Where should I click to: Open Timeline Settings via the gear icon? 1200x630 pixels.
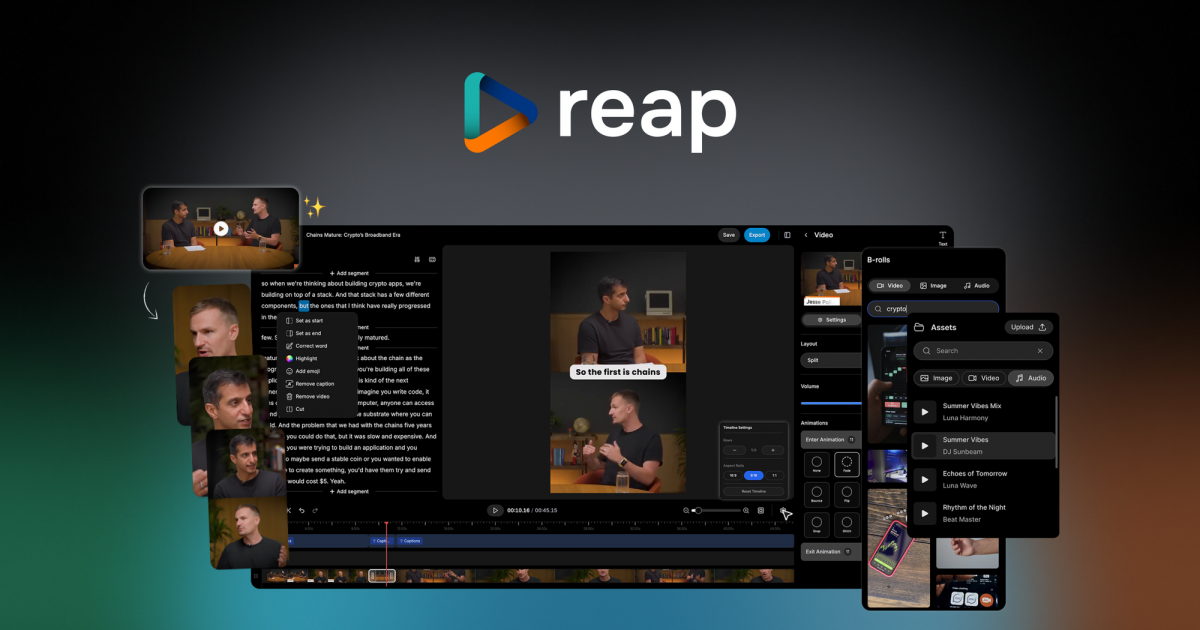coord(784,510)
